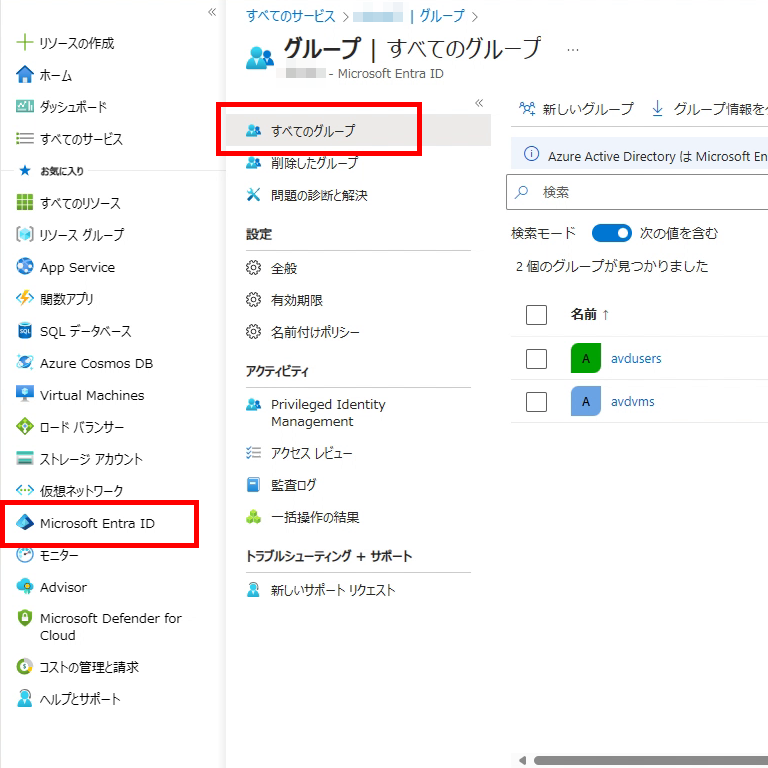Viewport: 768px width, 768px height.
Task: Toggle the 検索モード switch
Action: coord(611,233)
